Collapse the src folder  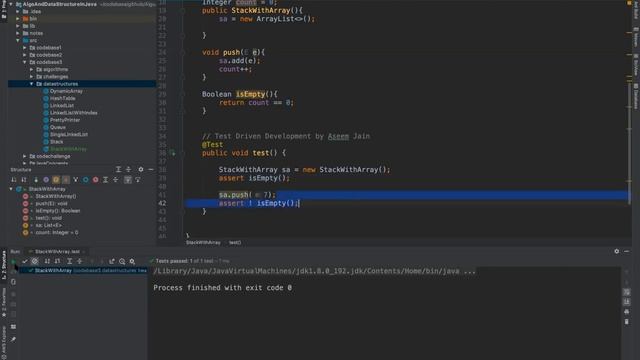point(18,40)
